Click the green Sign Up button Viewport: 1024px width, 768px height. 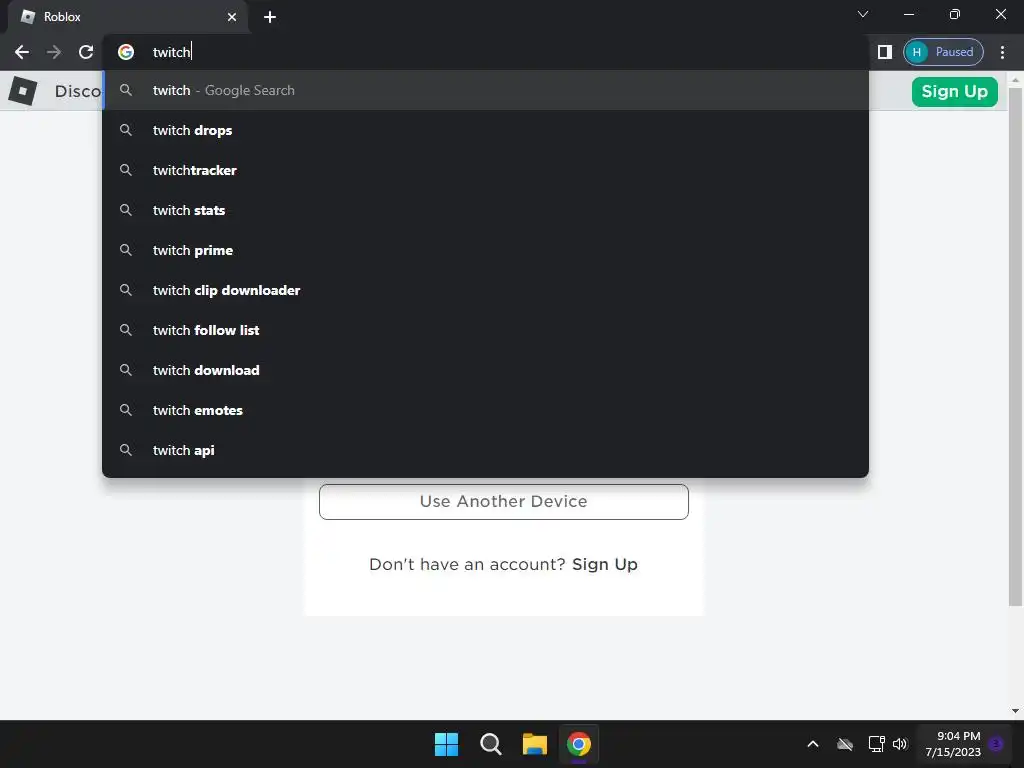click(954, 91)
